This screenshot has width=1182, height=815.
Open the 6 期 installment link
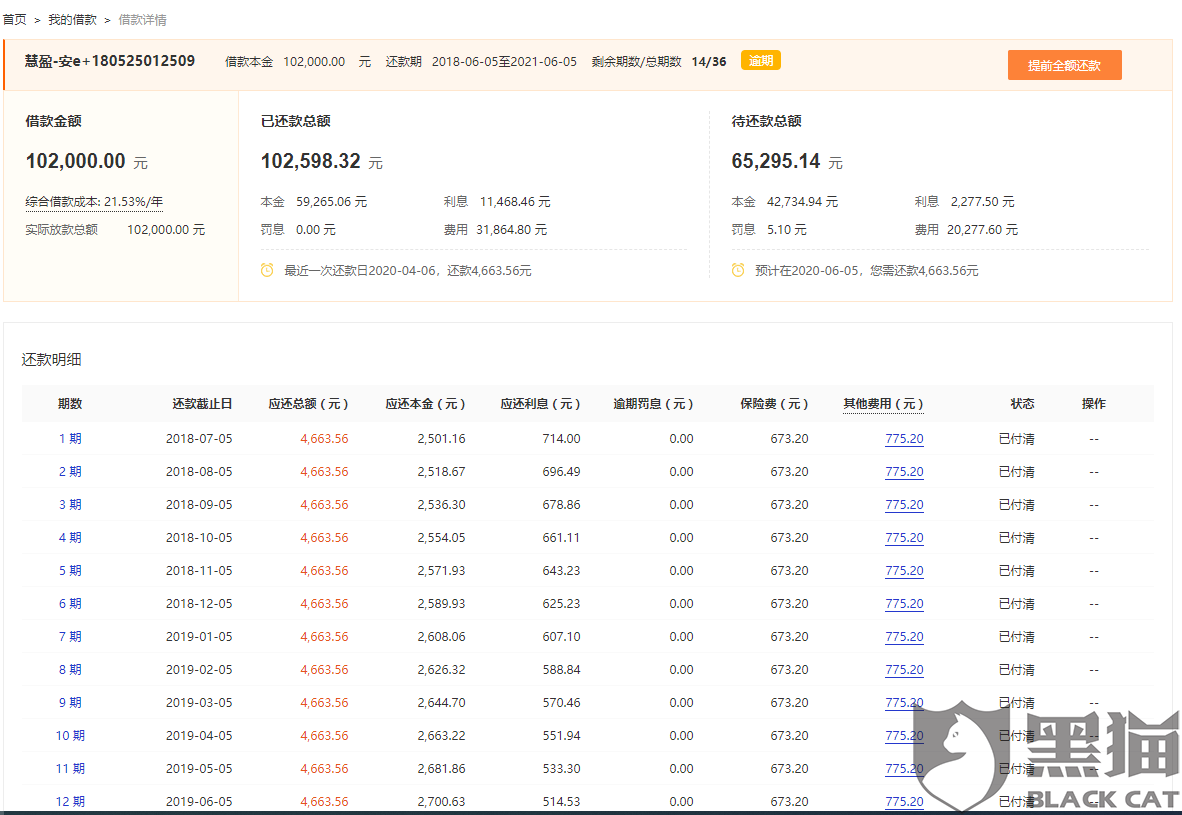tap(70, 604)
